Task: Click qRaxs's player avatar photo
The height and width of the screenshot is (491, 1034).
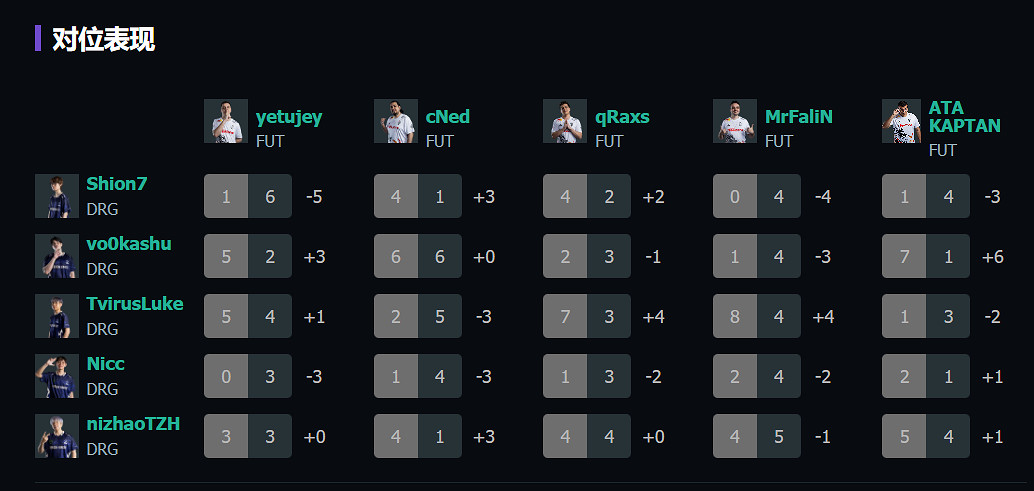Action: click(x=564, y=121)
